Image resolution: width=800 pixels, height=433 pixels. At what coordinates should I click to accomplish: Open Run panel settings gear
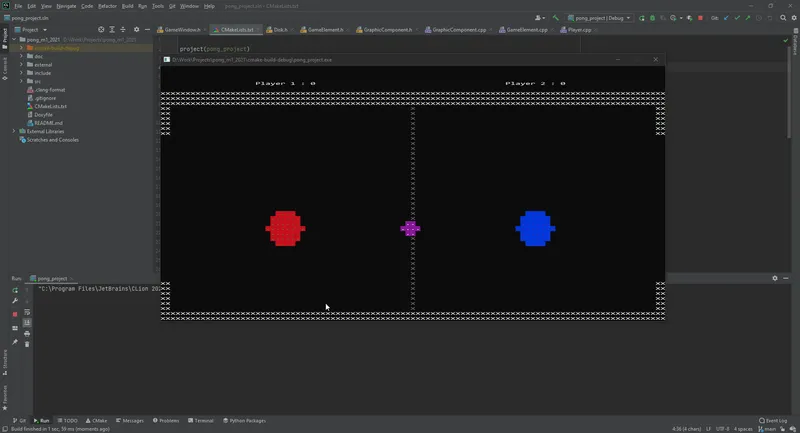click(774, 278)
